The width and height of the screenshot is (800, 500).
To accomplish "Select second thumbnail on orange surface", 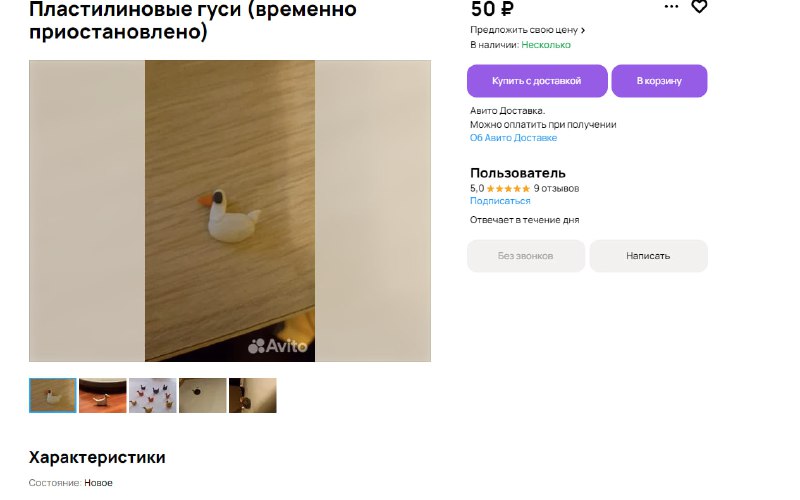I will tap(103, 395).
